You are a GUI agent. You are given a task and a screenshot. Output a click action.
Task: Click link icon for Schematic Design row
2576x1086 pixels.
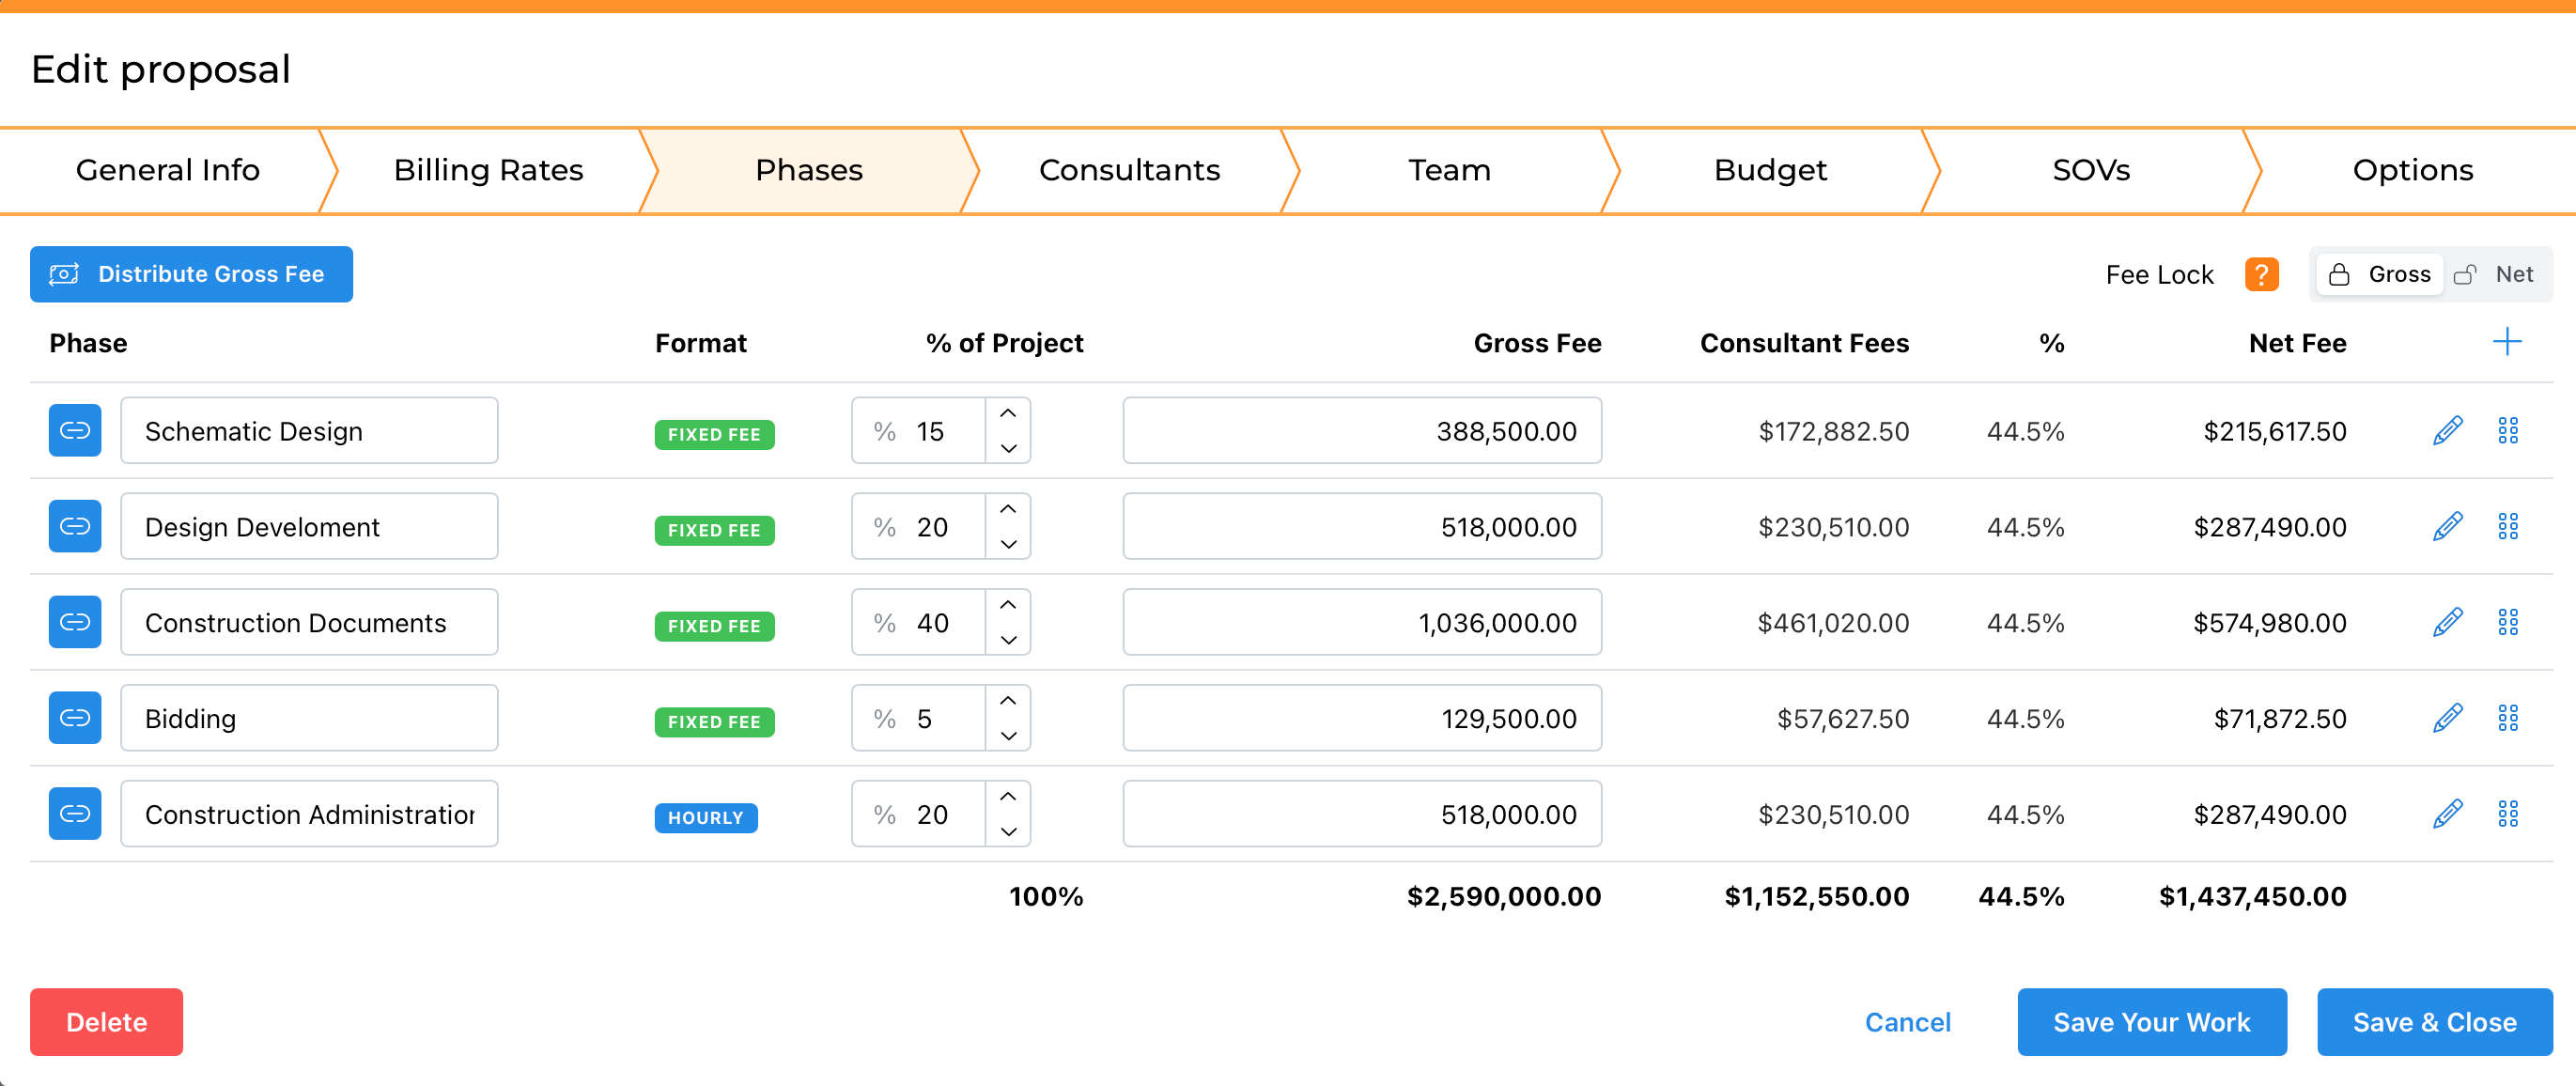(x=75, y=430)
